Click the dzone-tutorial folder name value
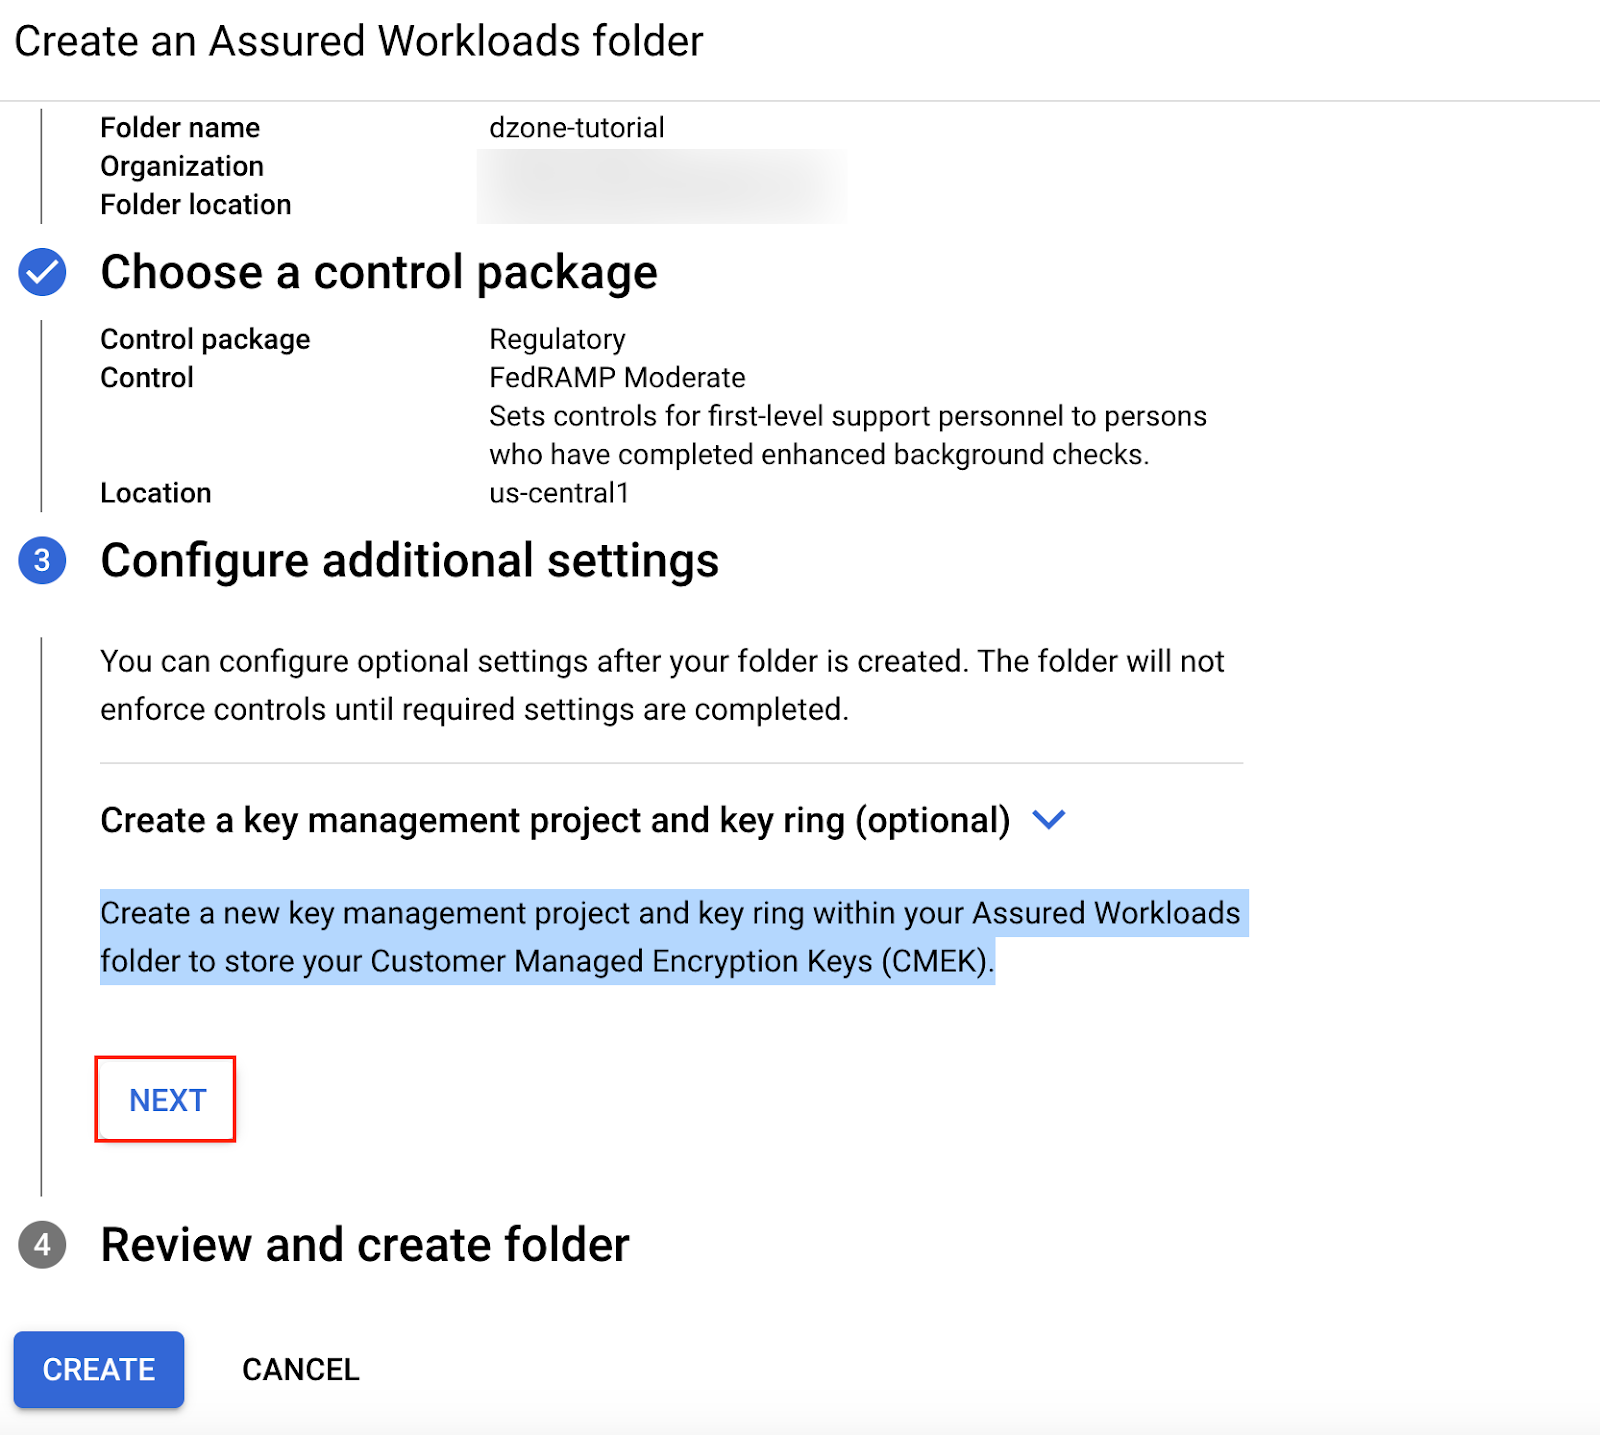This screenshot has height=1435, width=1600. tap(575, 127)
